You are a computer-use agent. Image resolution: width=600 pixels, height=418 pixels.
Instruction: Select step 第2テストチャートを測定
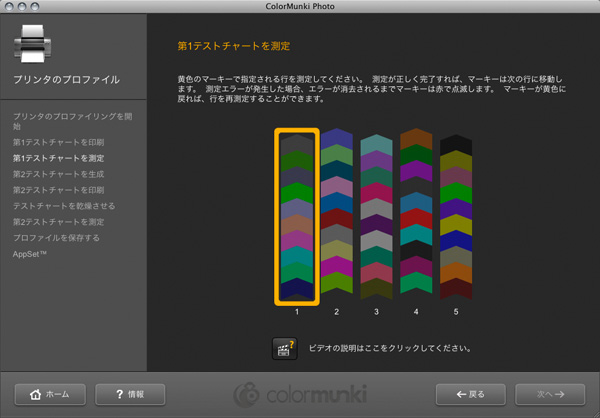click(57, 222)
